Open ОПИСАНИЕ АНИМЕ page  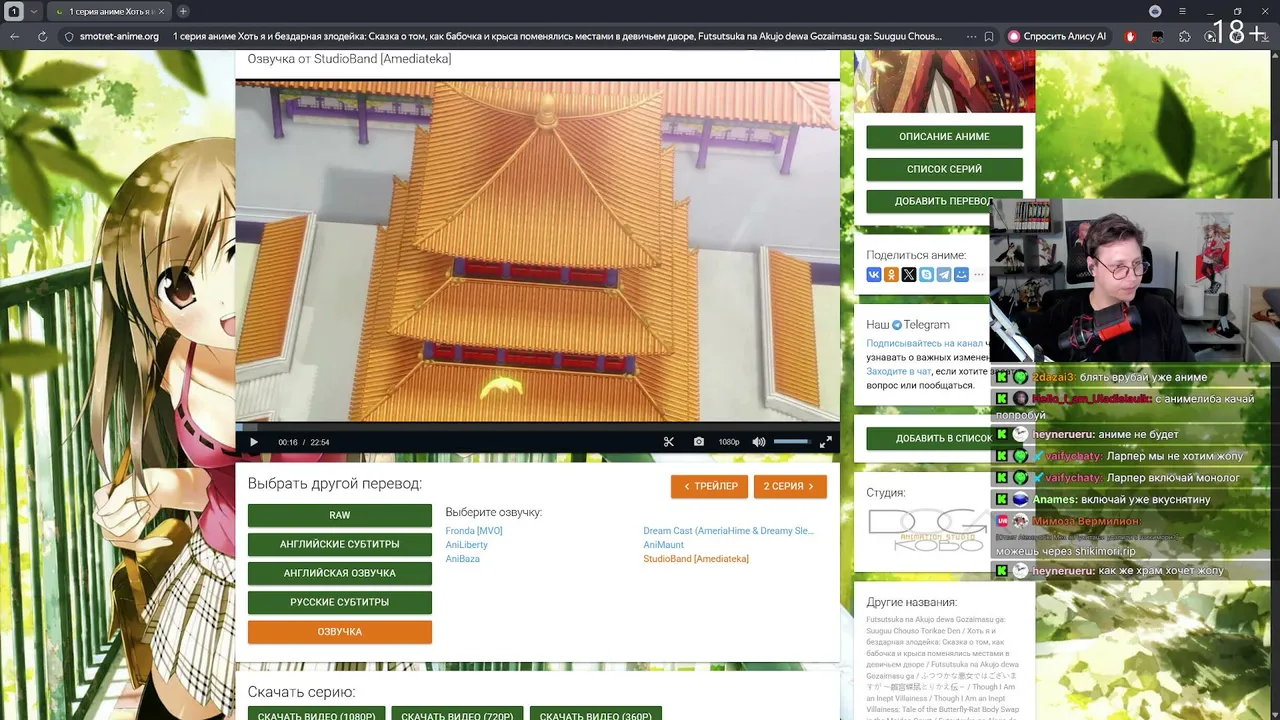pyautogui.click(x=945, y=137)
